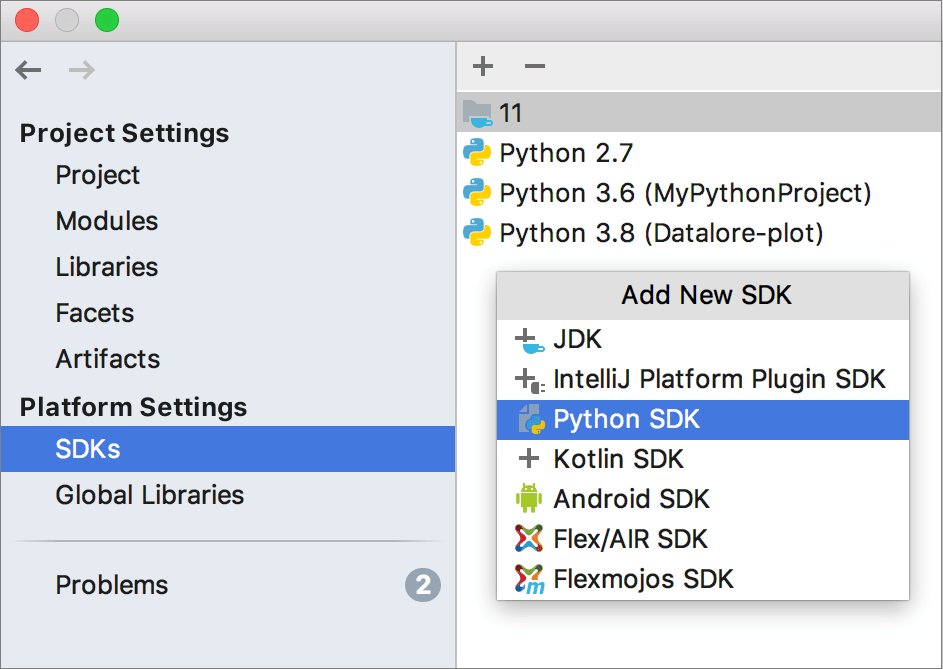Image resolution: width=943 pixels, height=669 pixels.
Task: Choose Android SDK from the popup menu
Action: coord(630,498)
